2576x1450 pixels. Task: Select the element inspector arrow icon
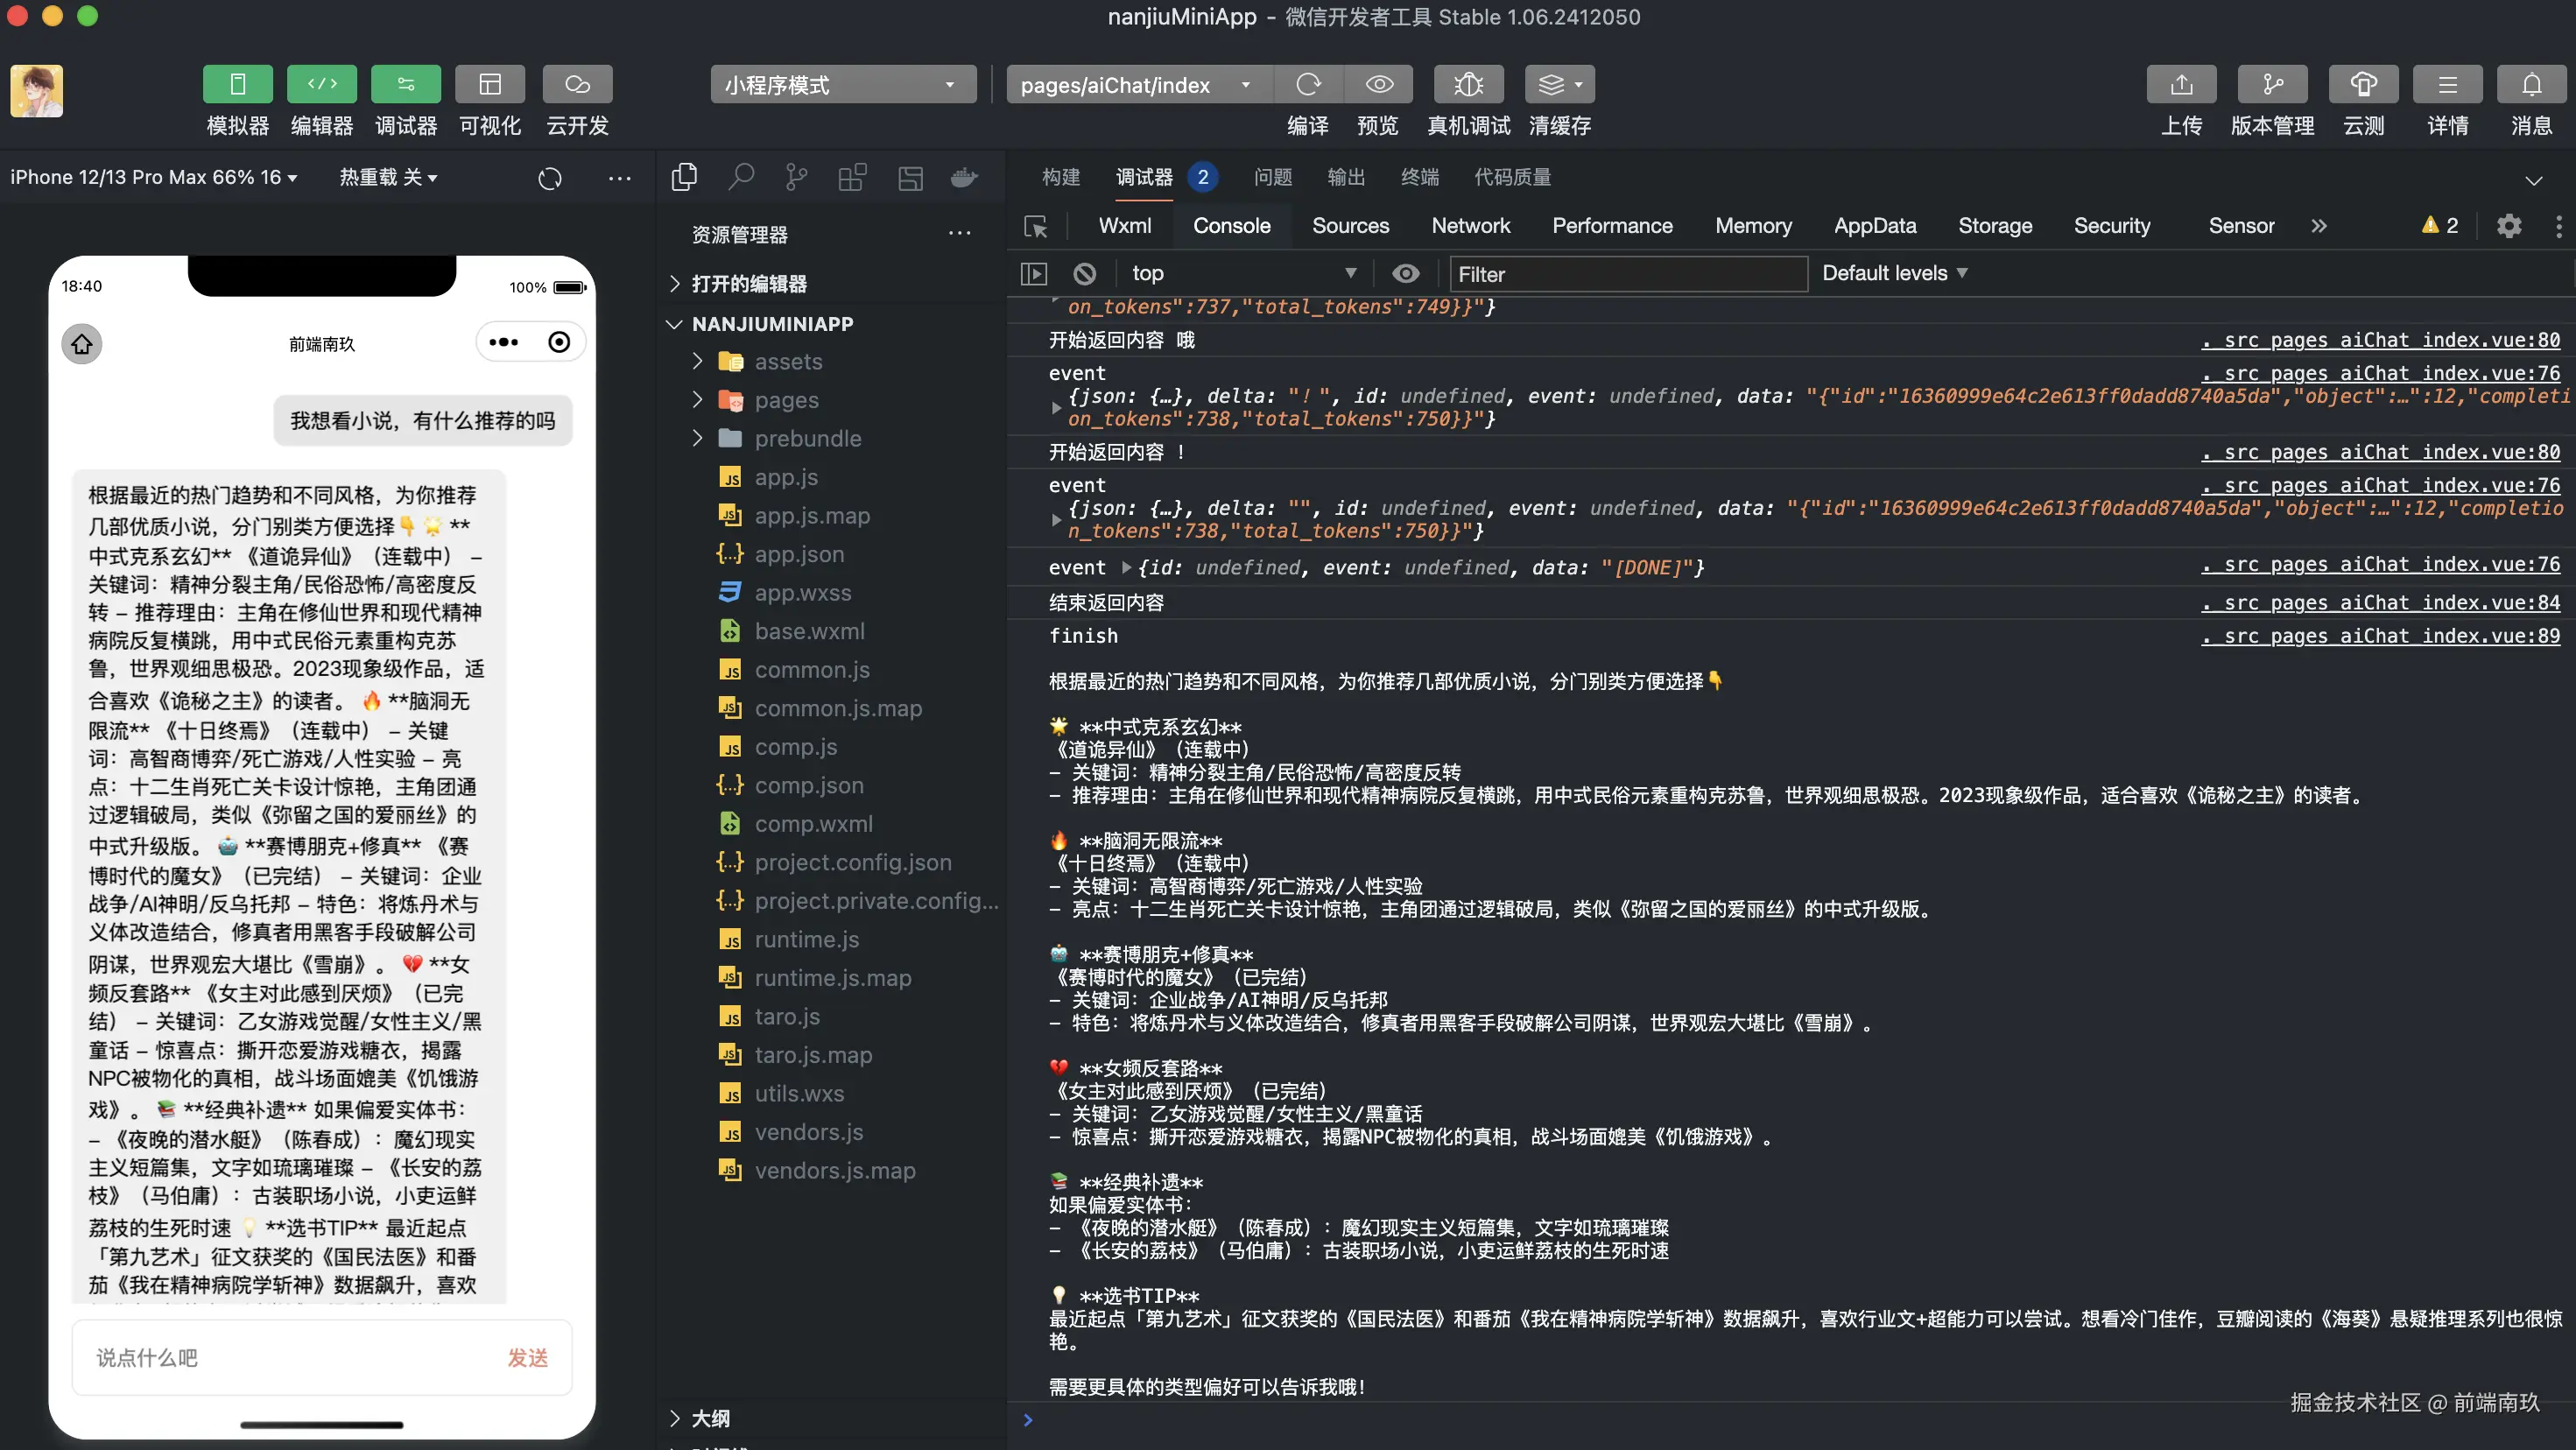1036,227
